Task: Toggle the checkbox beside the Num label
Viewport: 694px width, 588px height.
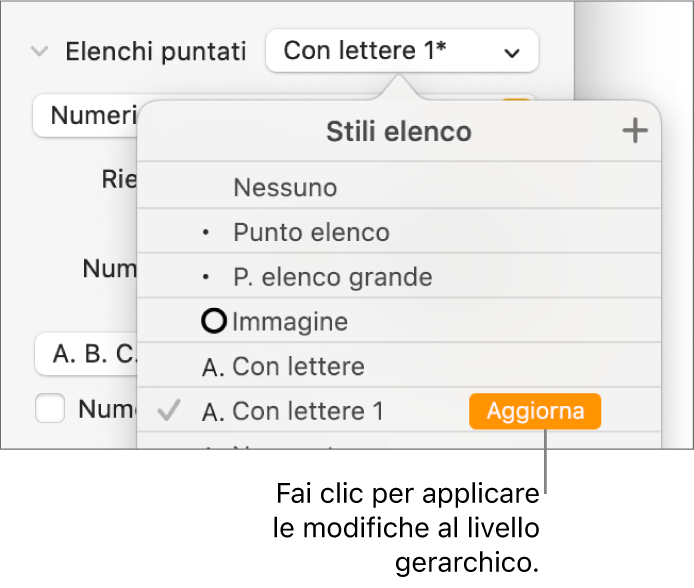Action: click(x=50, y=408)
